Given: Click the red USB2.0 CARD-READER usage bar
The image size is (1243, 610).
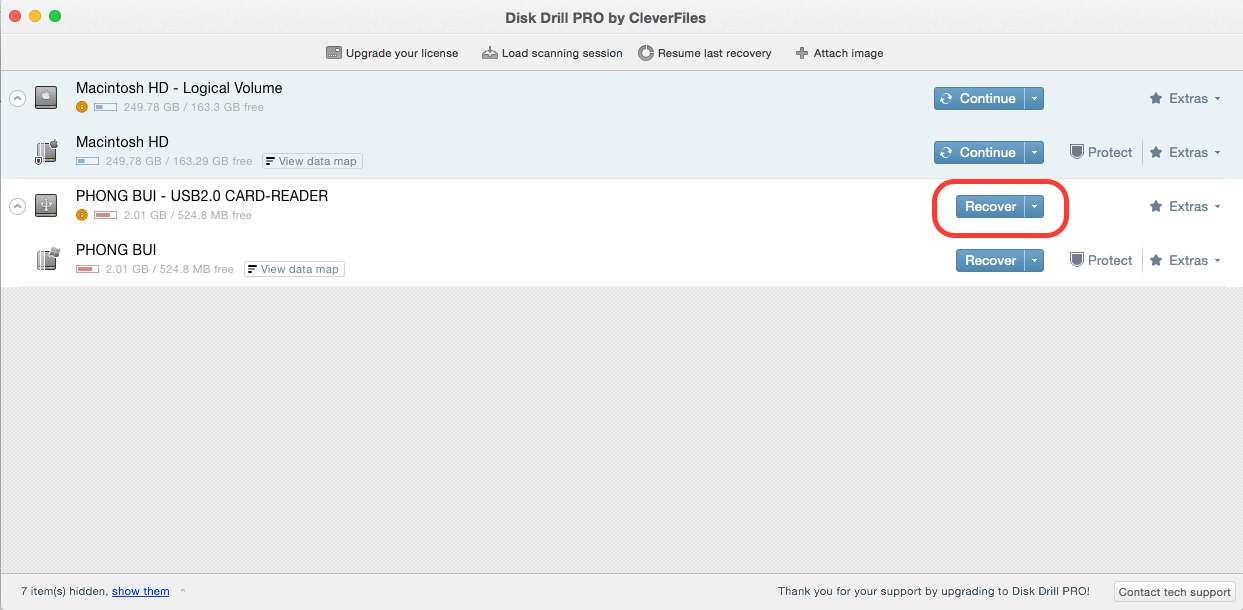Looking at the screenshot, I should click(x=105, y=215).
